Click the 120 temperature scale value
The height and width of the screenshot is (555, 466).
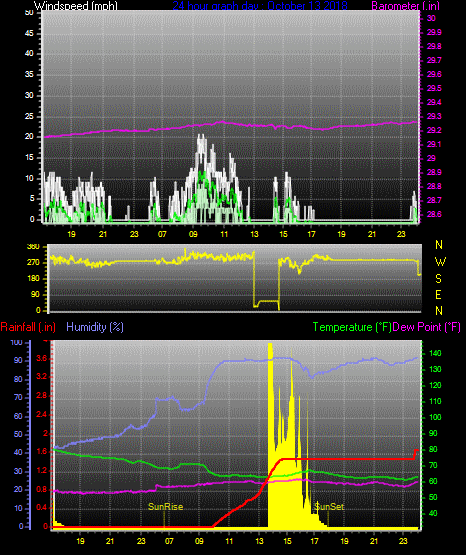click(x=435, y=385)
